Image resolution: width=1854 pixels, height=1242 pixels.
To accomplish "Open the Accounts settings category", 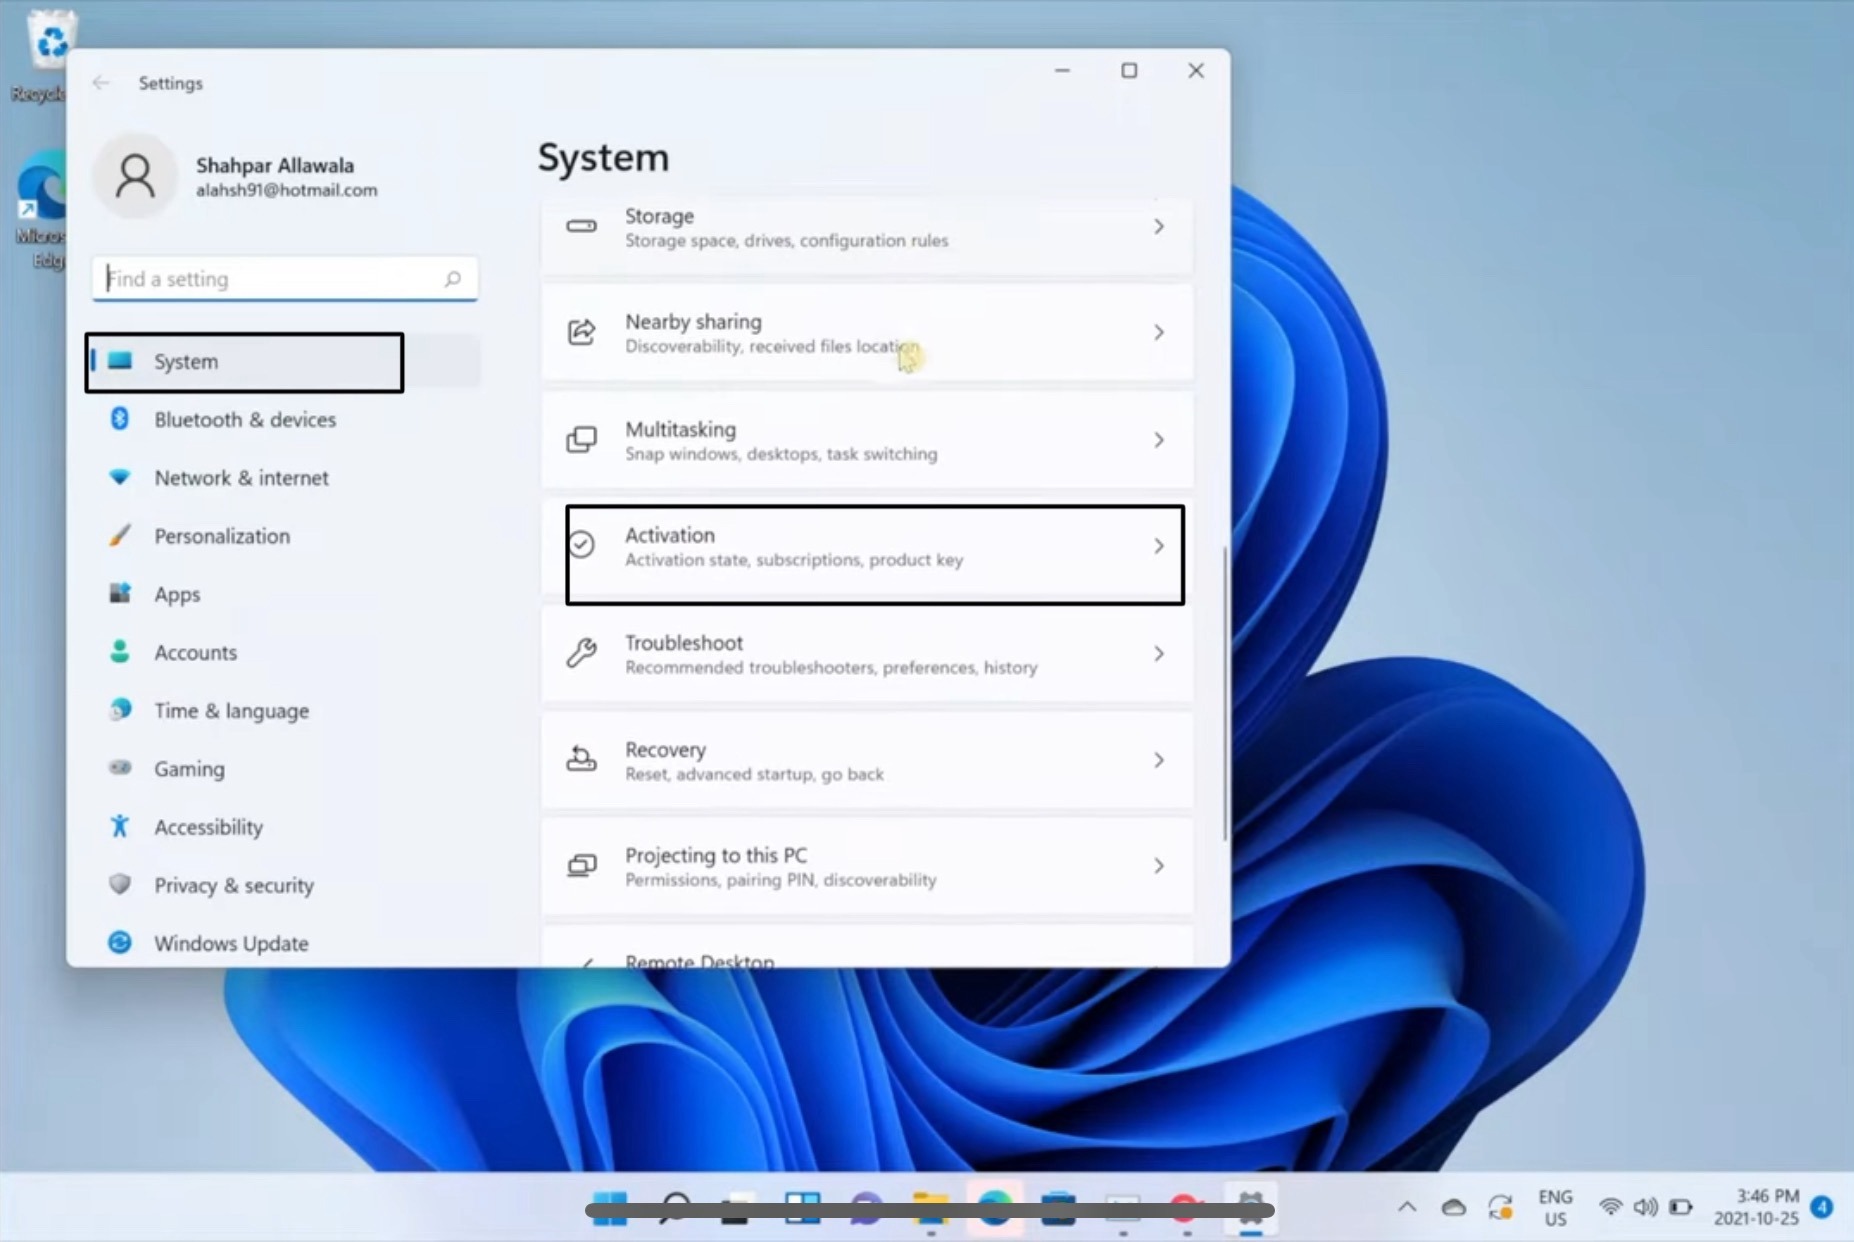I will (x=286, y=652).
